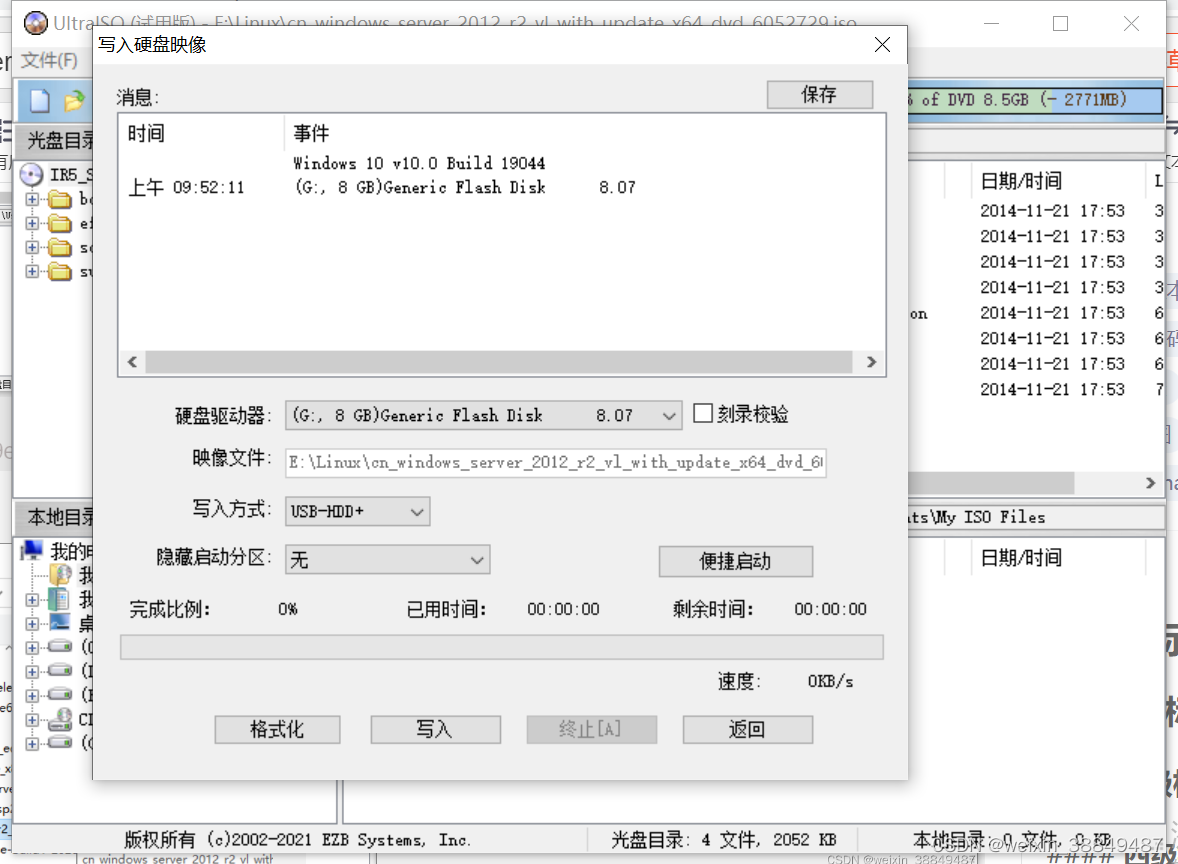Screen dimensions: 1178x864
Task: Enable the 刻录校验 checkbox
Action: (x=702, y=413)
